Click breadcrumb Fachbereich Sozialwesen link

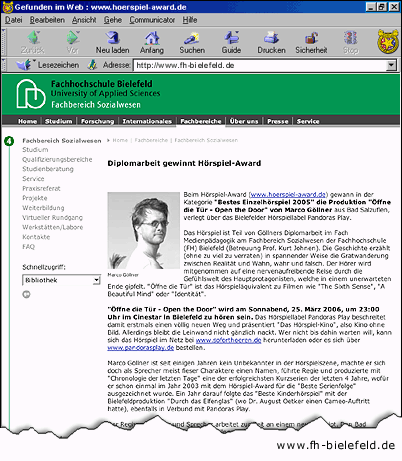pos(206,140)
